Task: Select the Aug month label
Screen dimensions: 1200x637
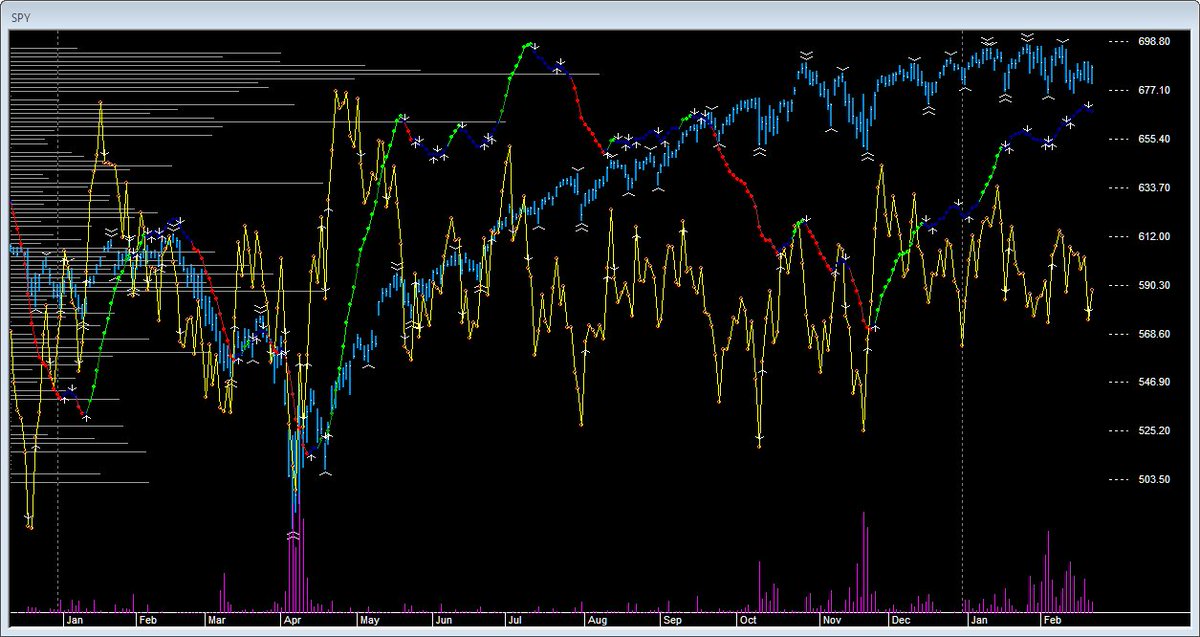Action: click(596, 620)
